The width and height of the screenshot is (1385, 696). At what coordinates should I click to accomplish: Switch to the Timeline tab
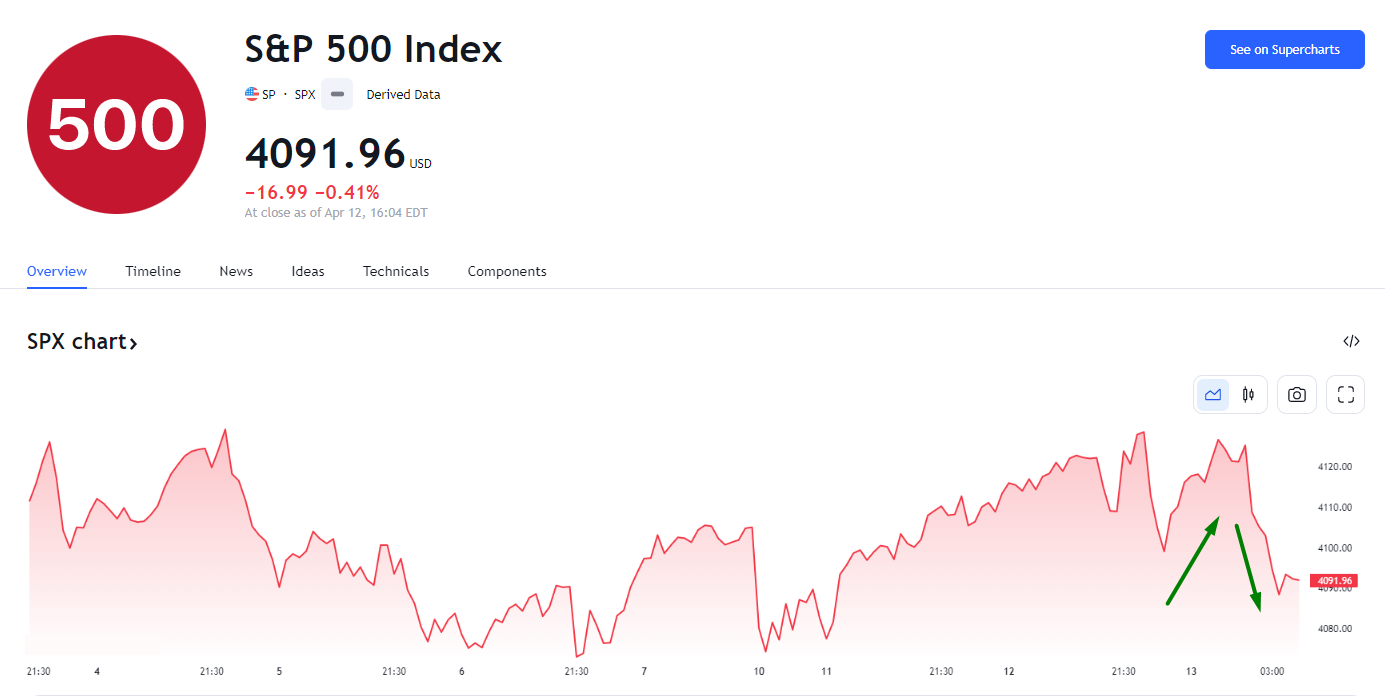153,271
